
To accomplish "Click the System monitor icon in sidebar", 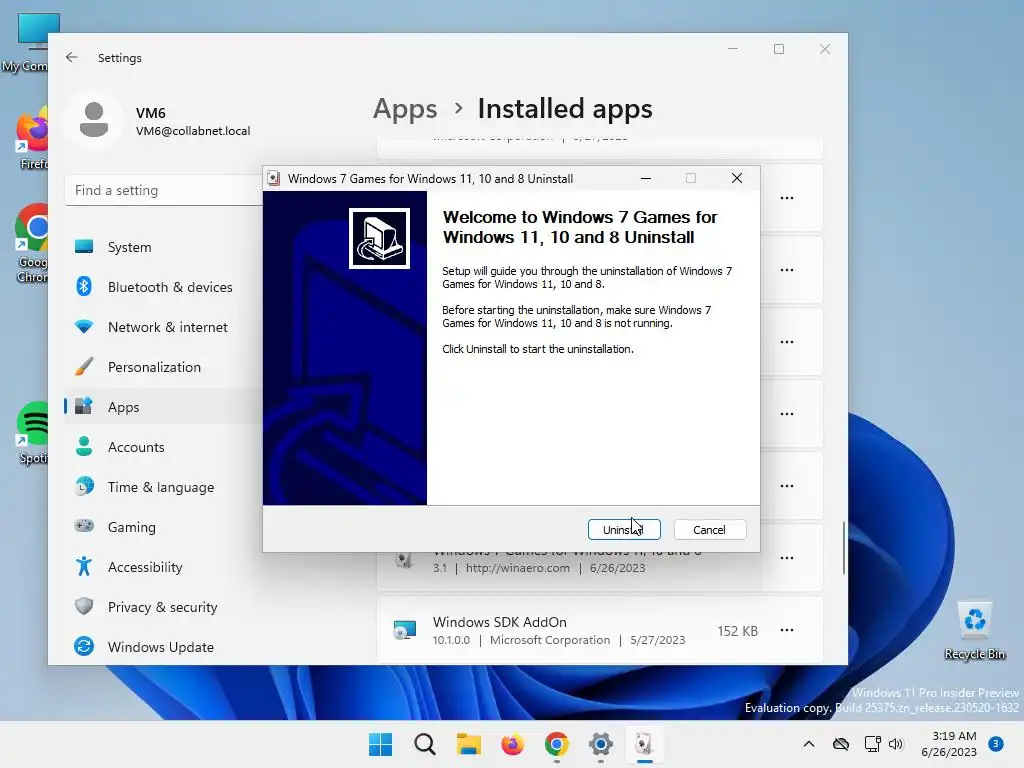I will click(x=84, y=247).
